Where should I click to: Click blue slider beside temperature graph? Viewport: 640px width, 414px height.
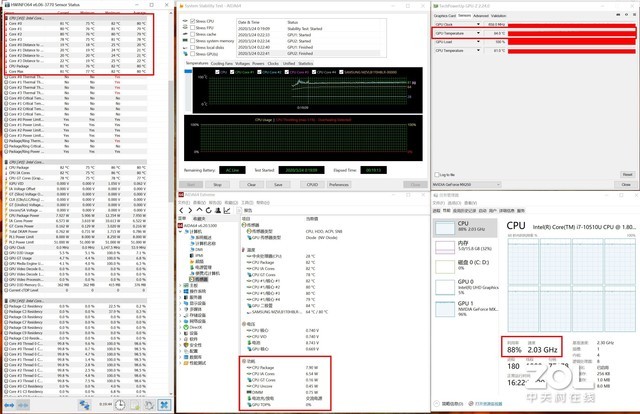pyautogui.click(x=188, y=71)
